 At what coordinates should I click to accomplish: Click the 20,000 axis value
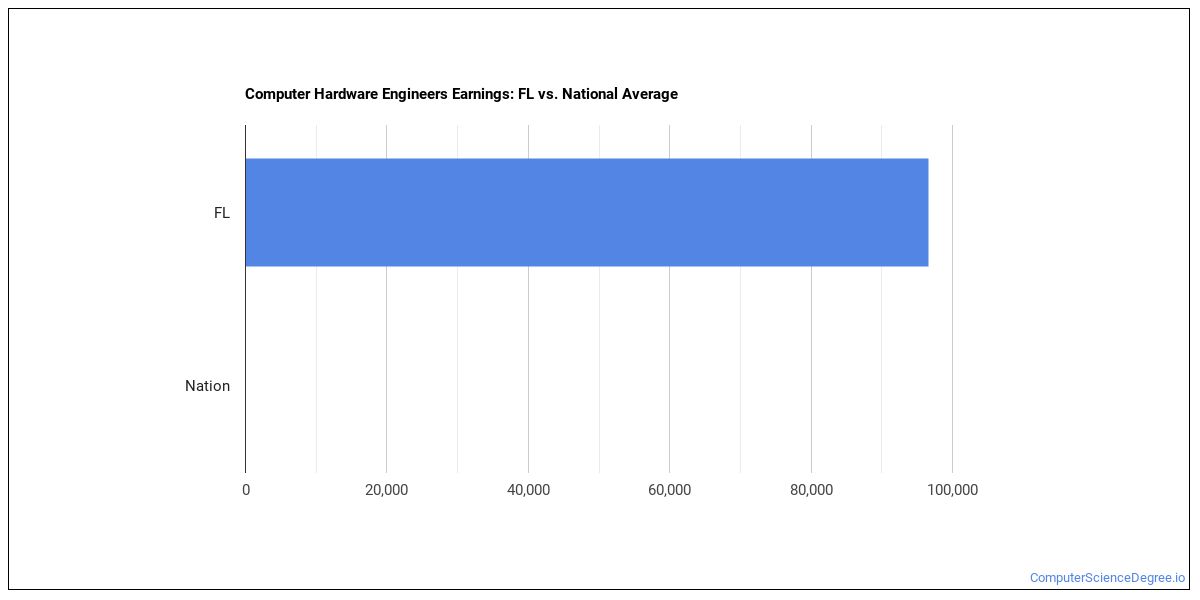(387, 490)
